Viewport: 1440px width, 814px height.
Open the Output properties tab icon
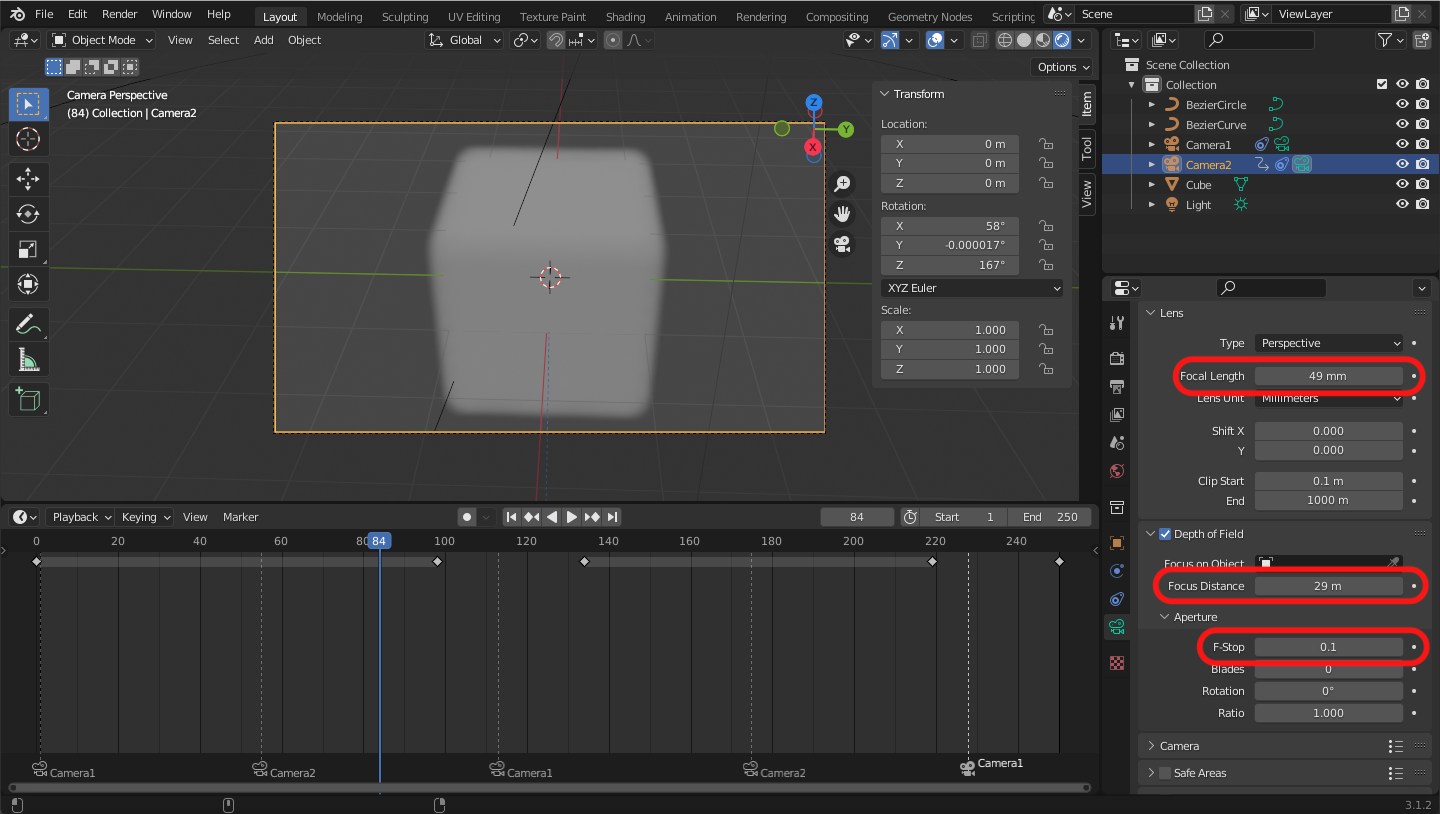click(1117, 386)
